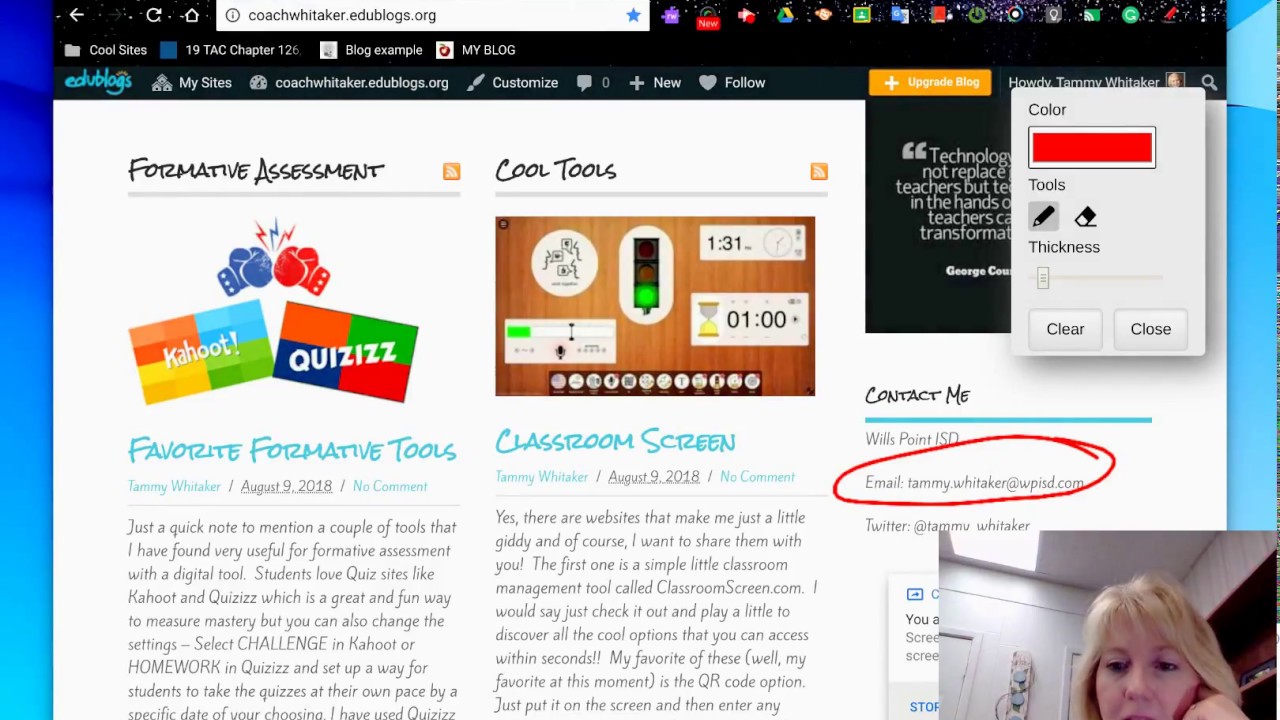
Task: Open Chrome's three-dot menu
Action: (x=1204, y=15)
